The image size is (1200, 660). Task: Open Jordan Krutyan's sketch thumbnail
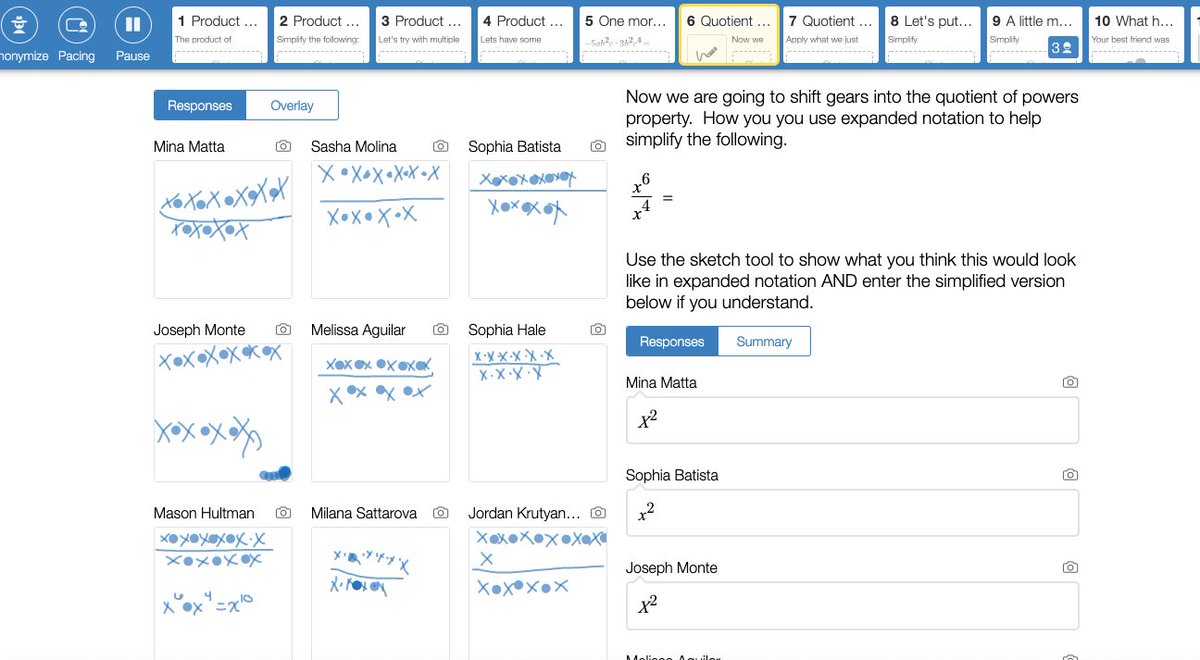538,593
